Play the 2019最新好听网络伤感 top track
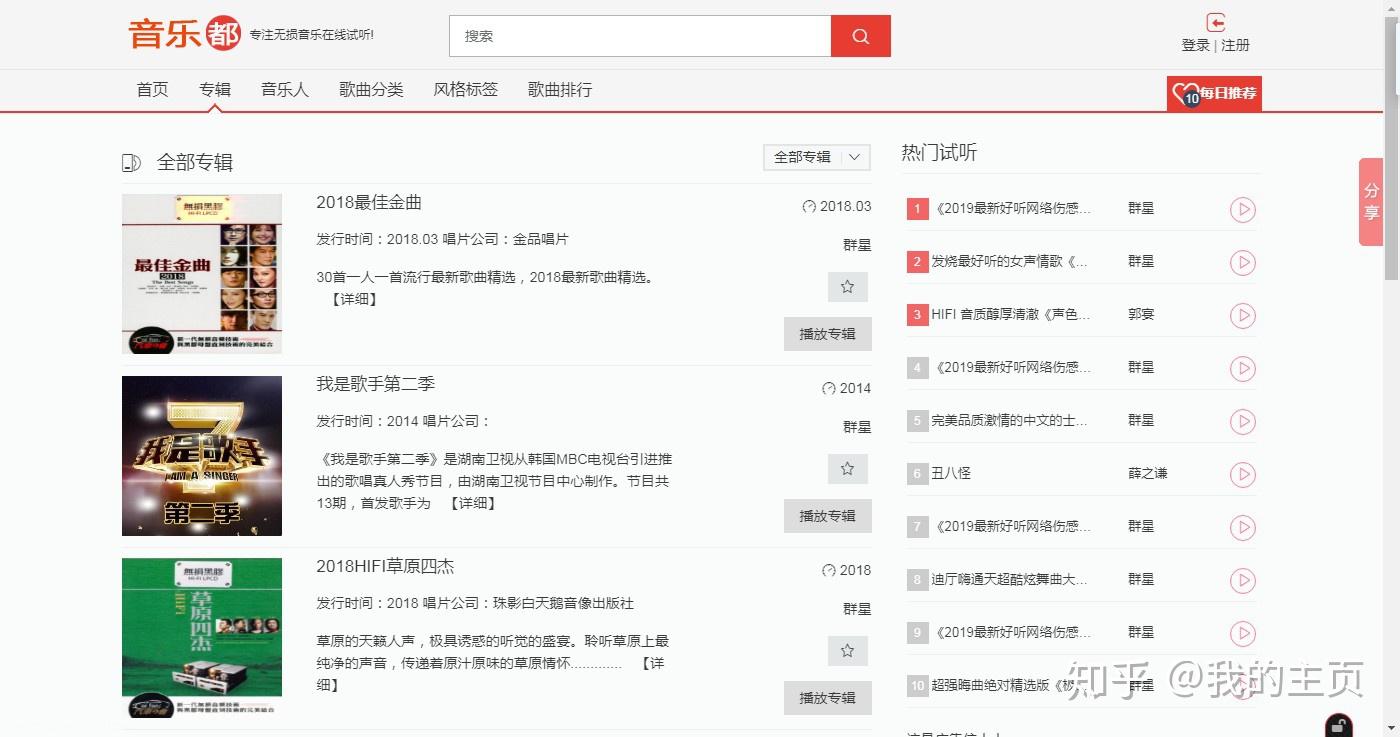1400x737 pixels. click(x=1243, y=210)
